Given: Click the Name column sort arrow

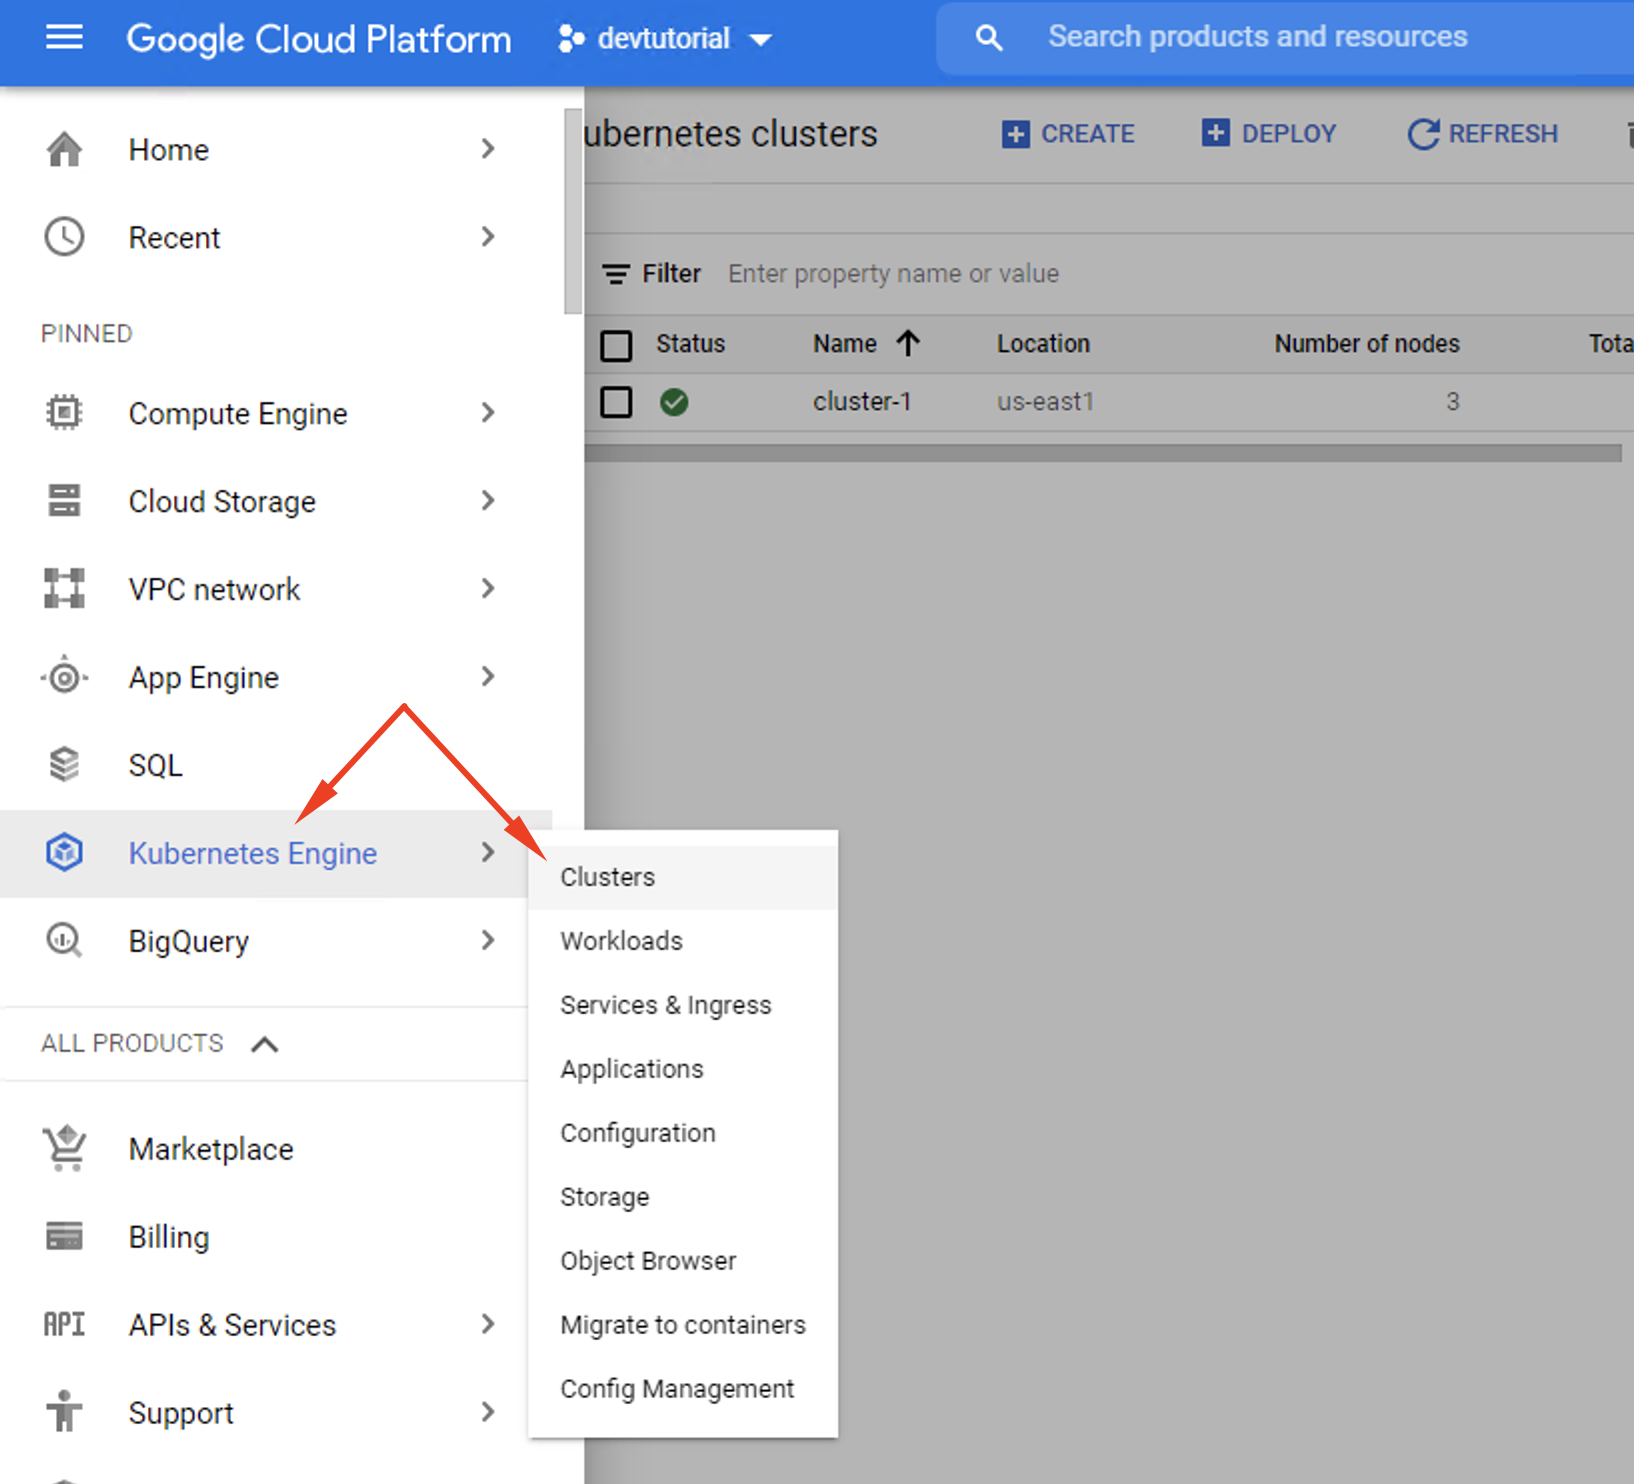Looking at the screenshot, I should point(908,344).
